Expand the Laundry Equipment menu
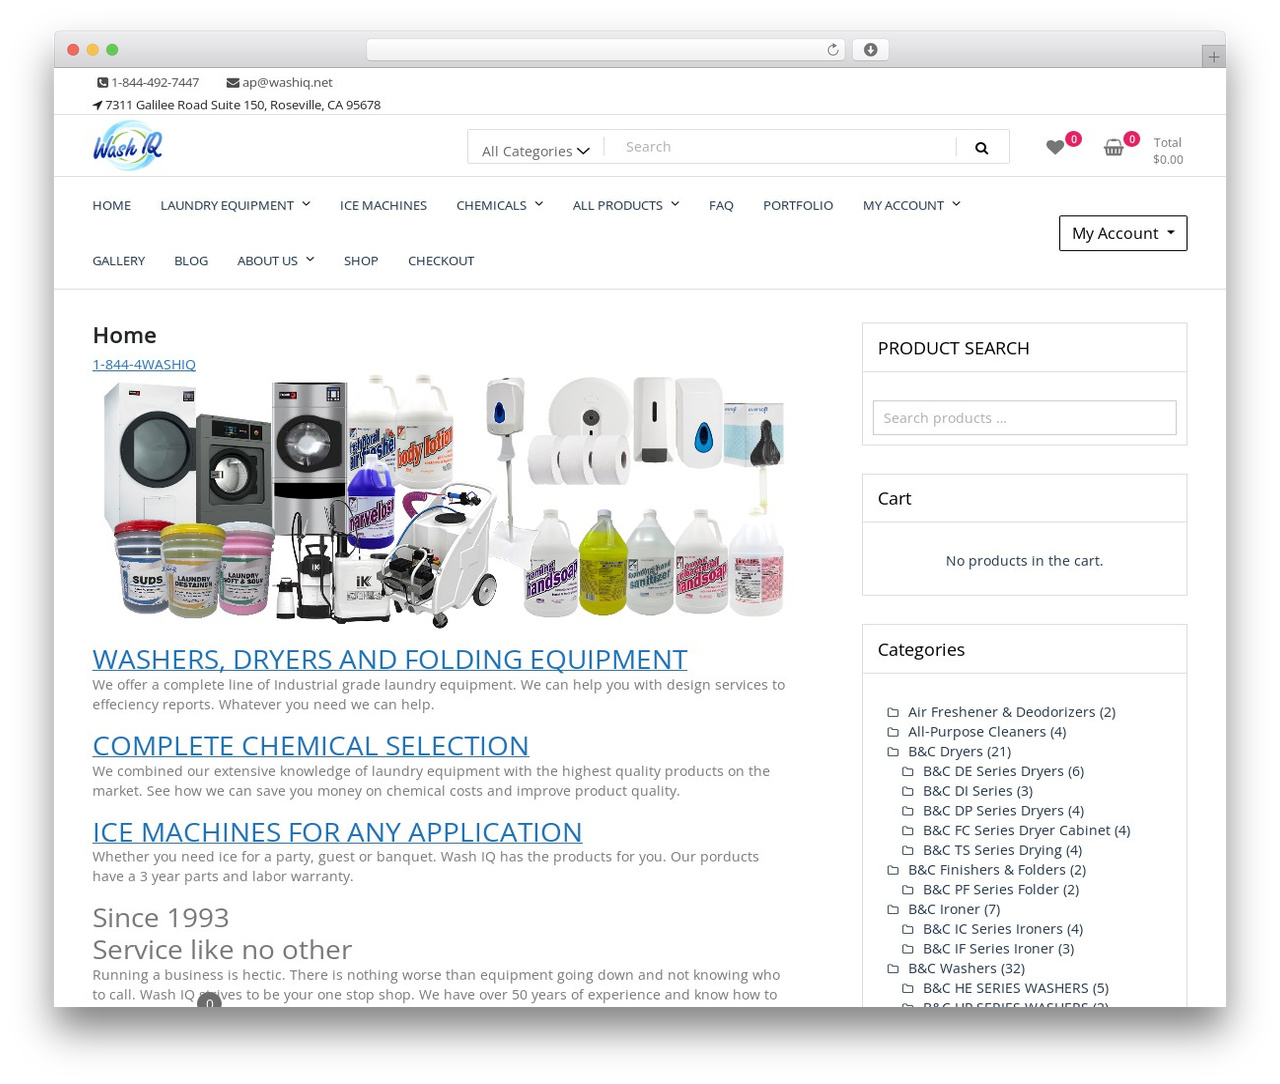Image resolution: width=1280 pixels, height=1084 pixels. [x=235, y=205]
